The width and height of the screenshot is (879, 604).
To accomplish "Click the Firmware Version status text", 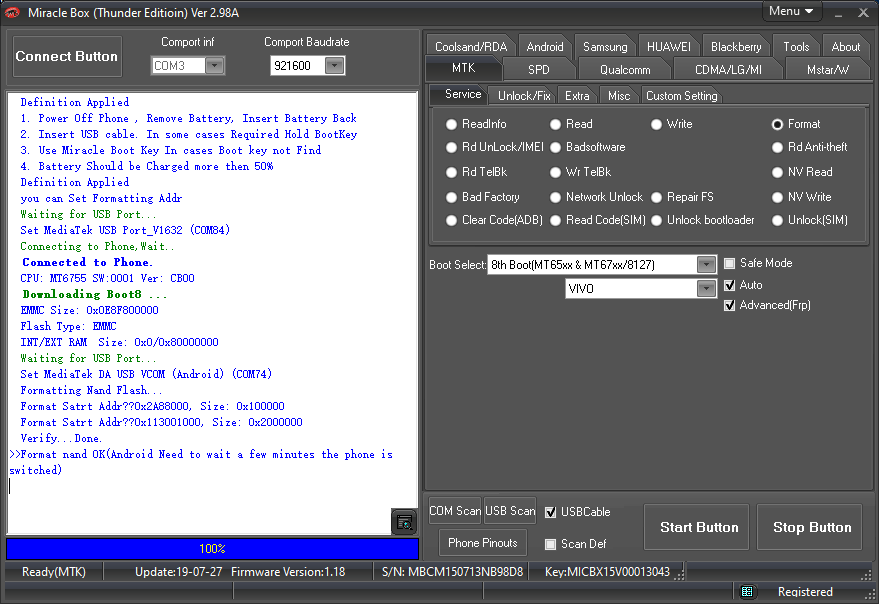I will [x=288, y=572].
